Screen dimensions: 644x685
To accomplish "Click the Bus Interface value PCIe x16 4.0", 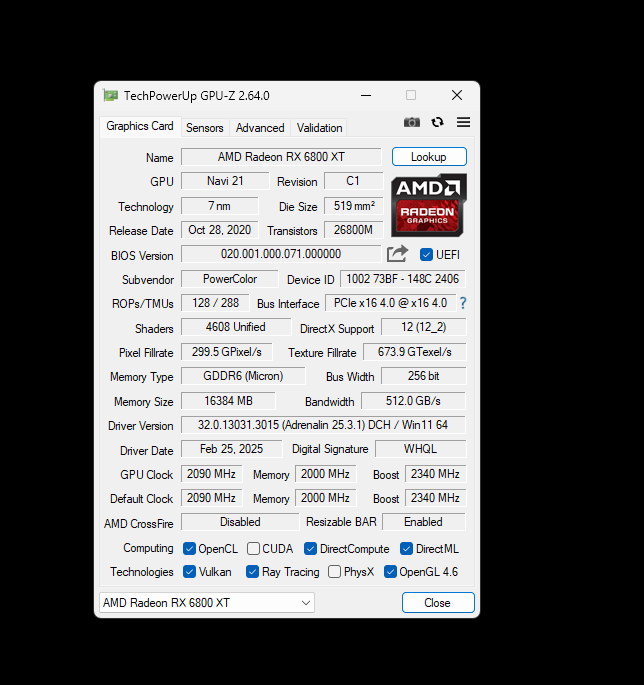I will point(391,303).
